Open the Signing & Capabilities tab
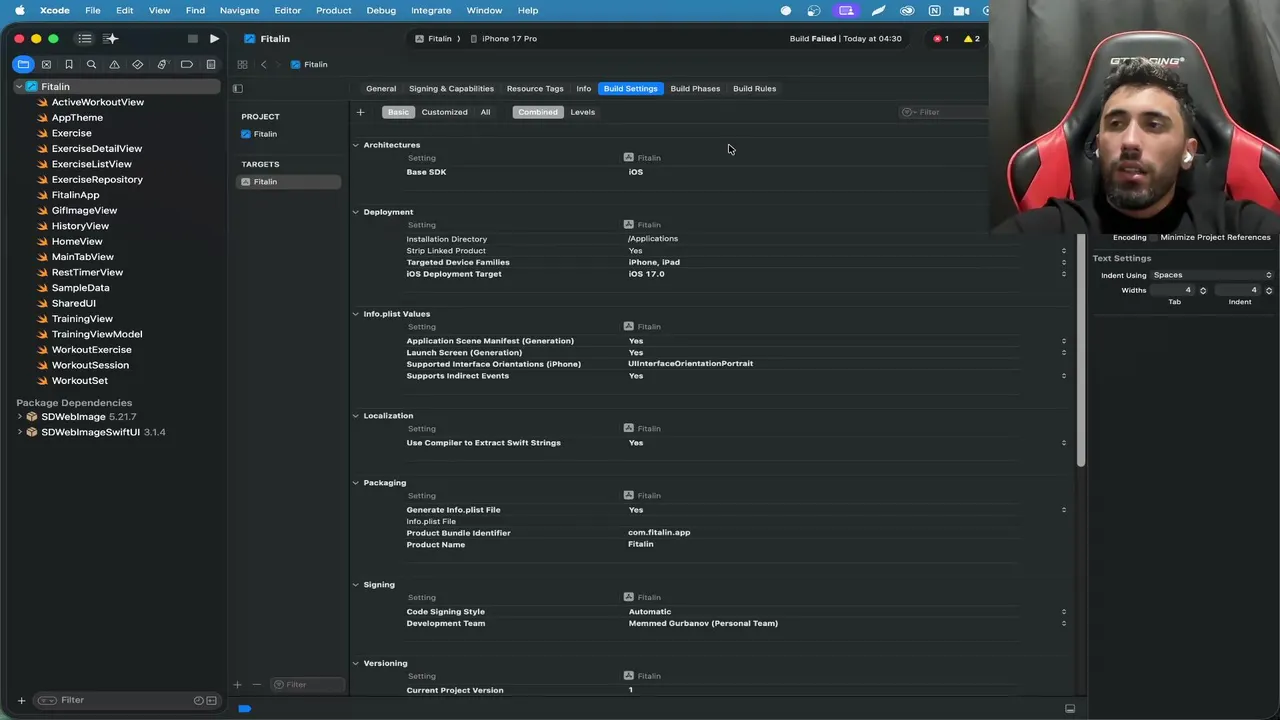The width and height of the screenshot is (1280, 720). (x=451, y=88)
